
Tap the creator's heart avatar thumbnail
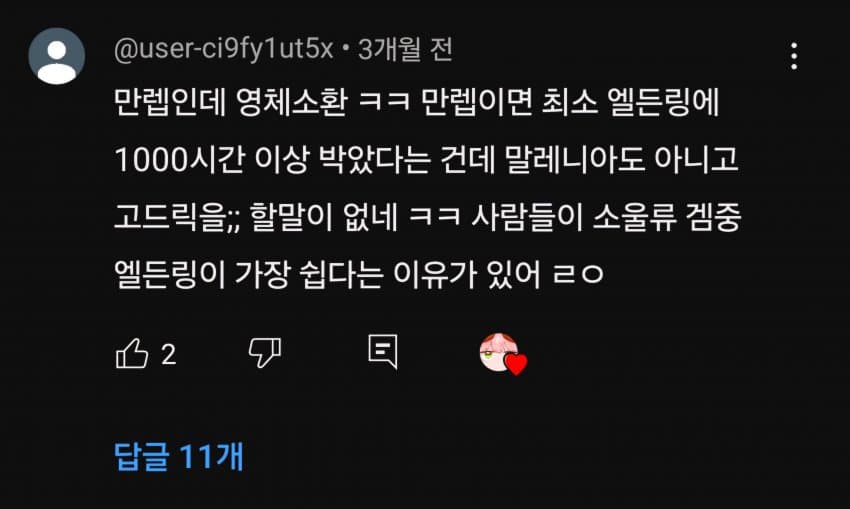click(499, 352)
